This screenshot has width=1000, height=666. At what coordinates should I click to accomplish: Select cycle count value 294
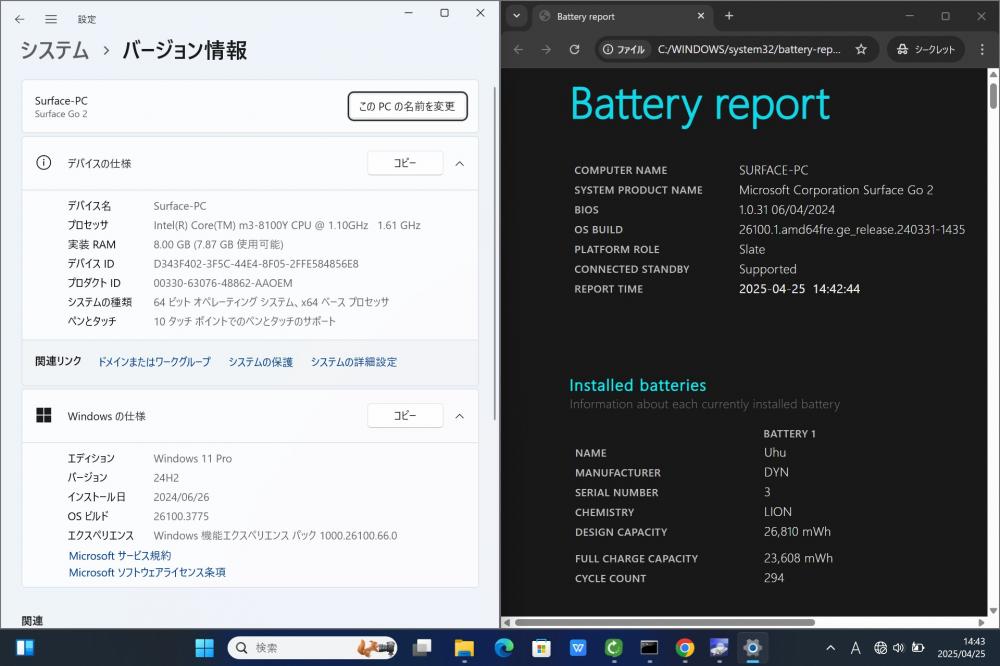(x=774, y=578)
